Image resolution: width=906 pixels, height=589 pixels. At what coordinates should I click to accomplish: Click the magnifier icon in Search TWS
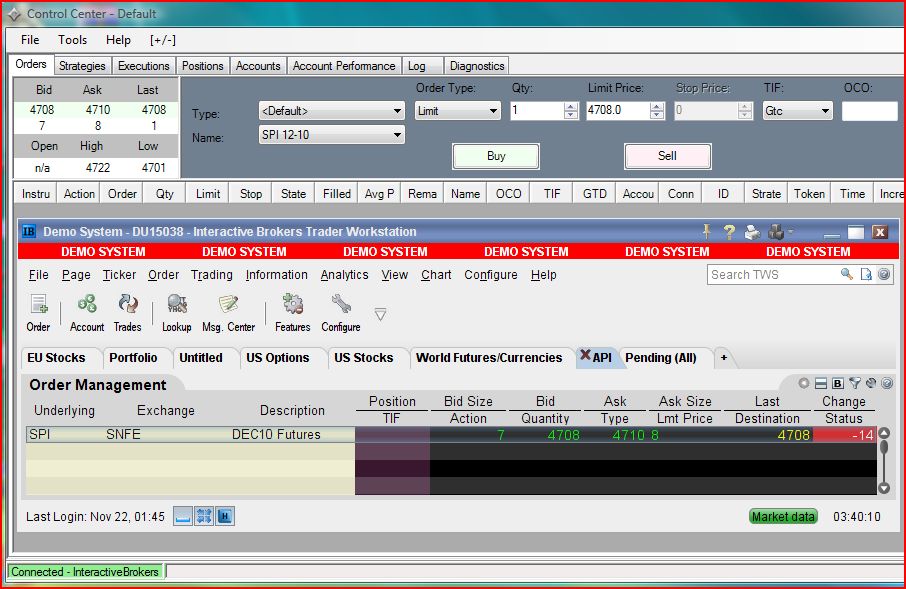pos(846,275)
